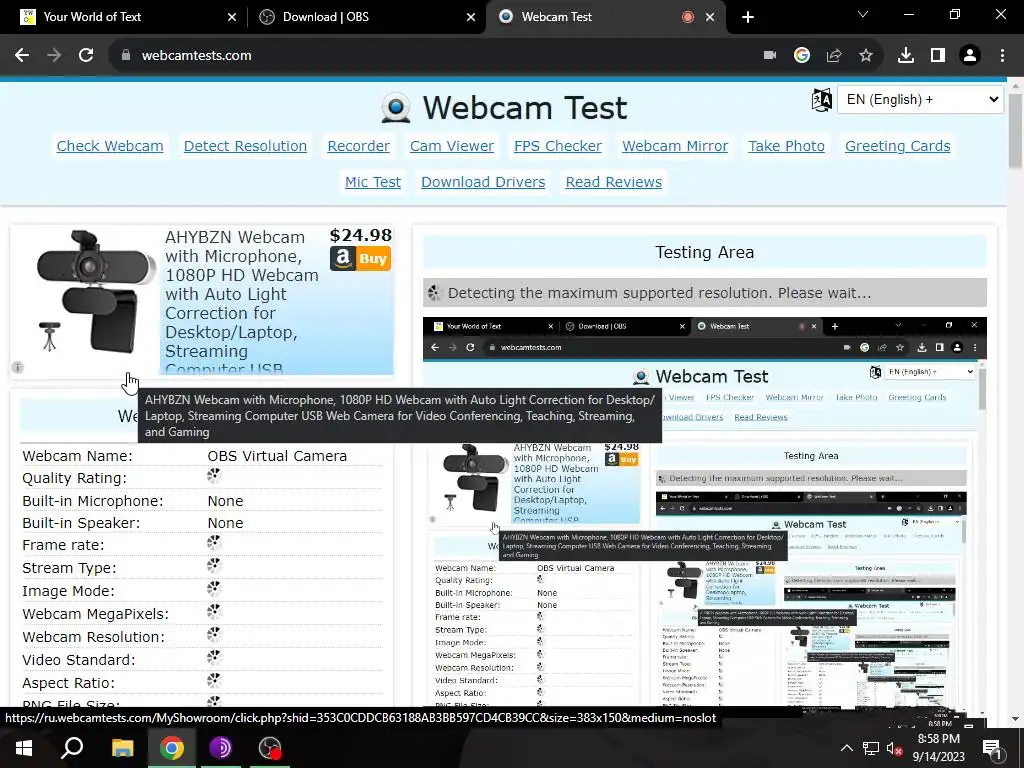Screen dimensions: 1024x768
Task: Toggle Chrome side panel icon
Action: (x=938, y=56)
